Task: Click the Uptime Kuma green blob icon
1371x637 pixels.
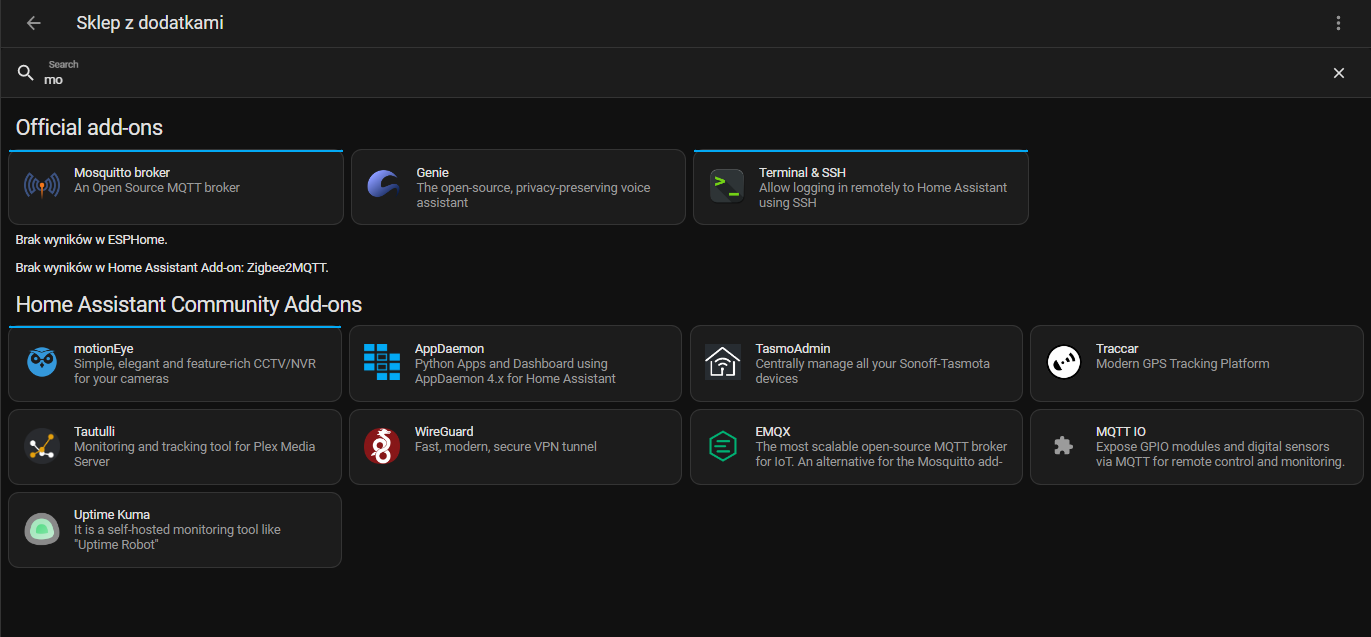Action: pyautogui.click(x=42, y=529)
